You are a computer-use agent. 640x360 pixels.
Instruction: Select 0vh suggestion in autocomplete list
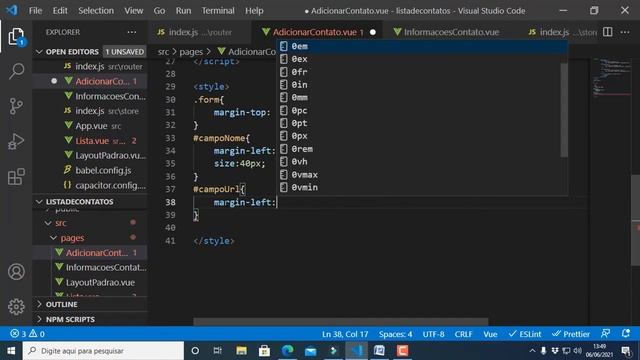[421, 162]
